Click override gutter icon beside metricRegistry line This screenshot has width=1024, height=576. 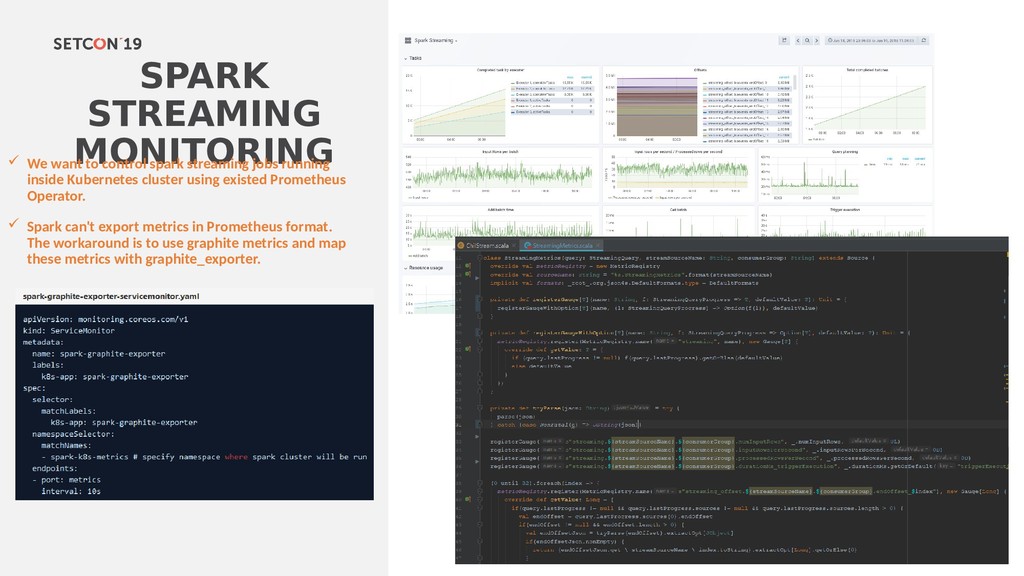(x=468, y=266)
